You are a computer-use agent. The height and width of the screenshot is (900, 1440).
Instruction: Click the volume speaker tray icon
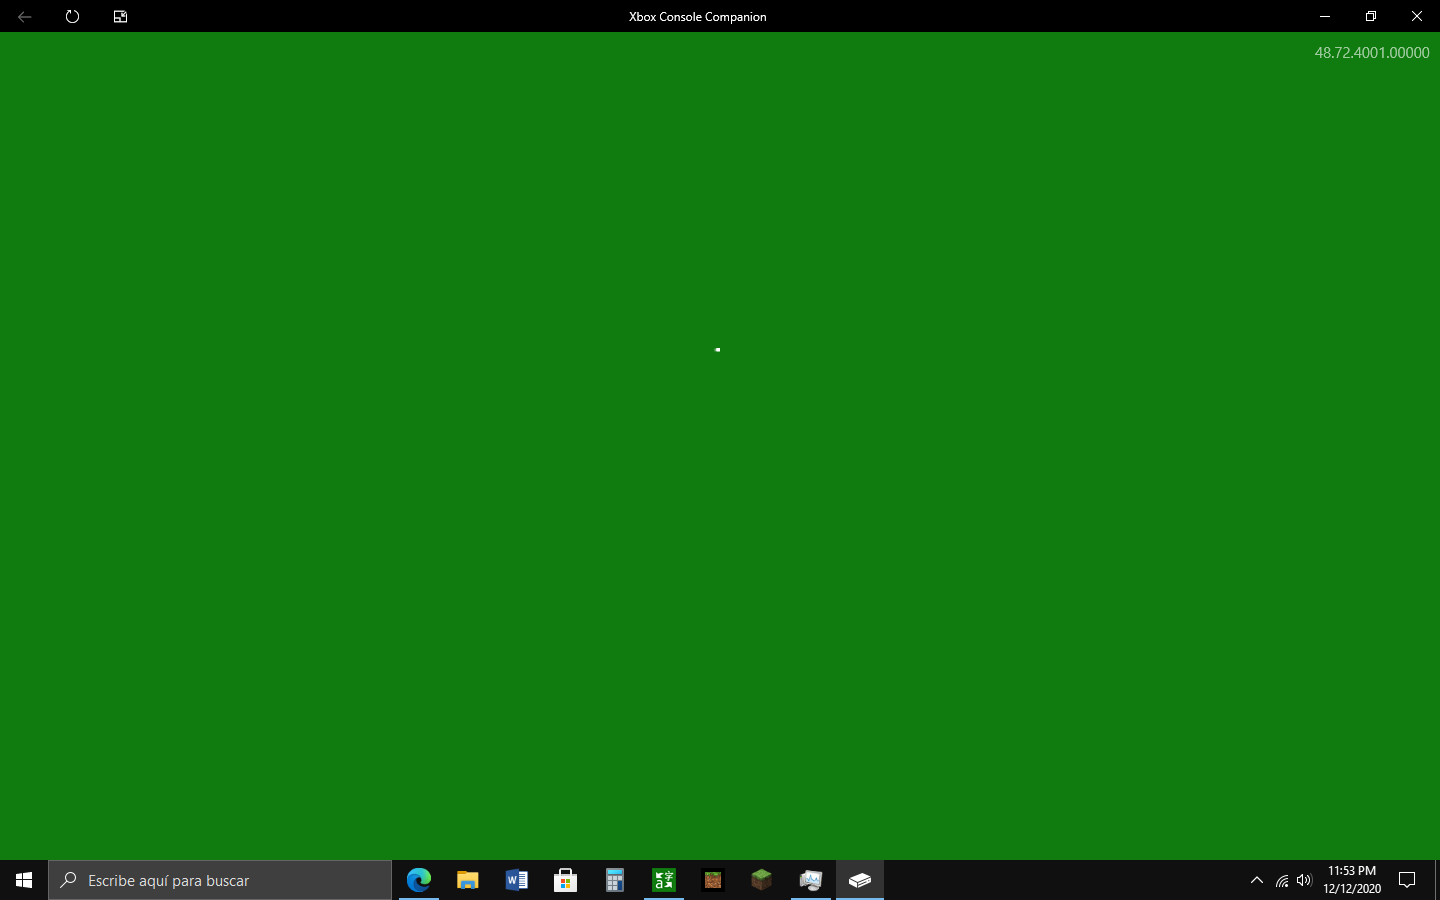click(x=1304, y=880)
